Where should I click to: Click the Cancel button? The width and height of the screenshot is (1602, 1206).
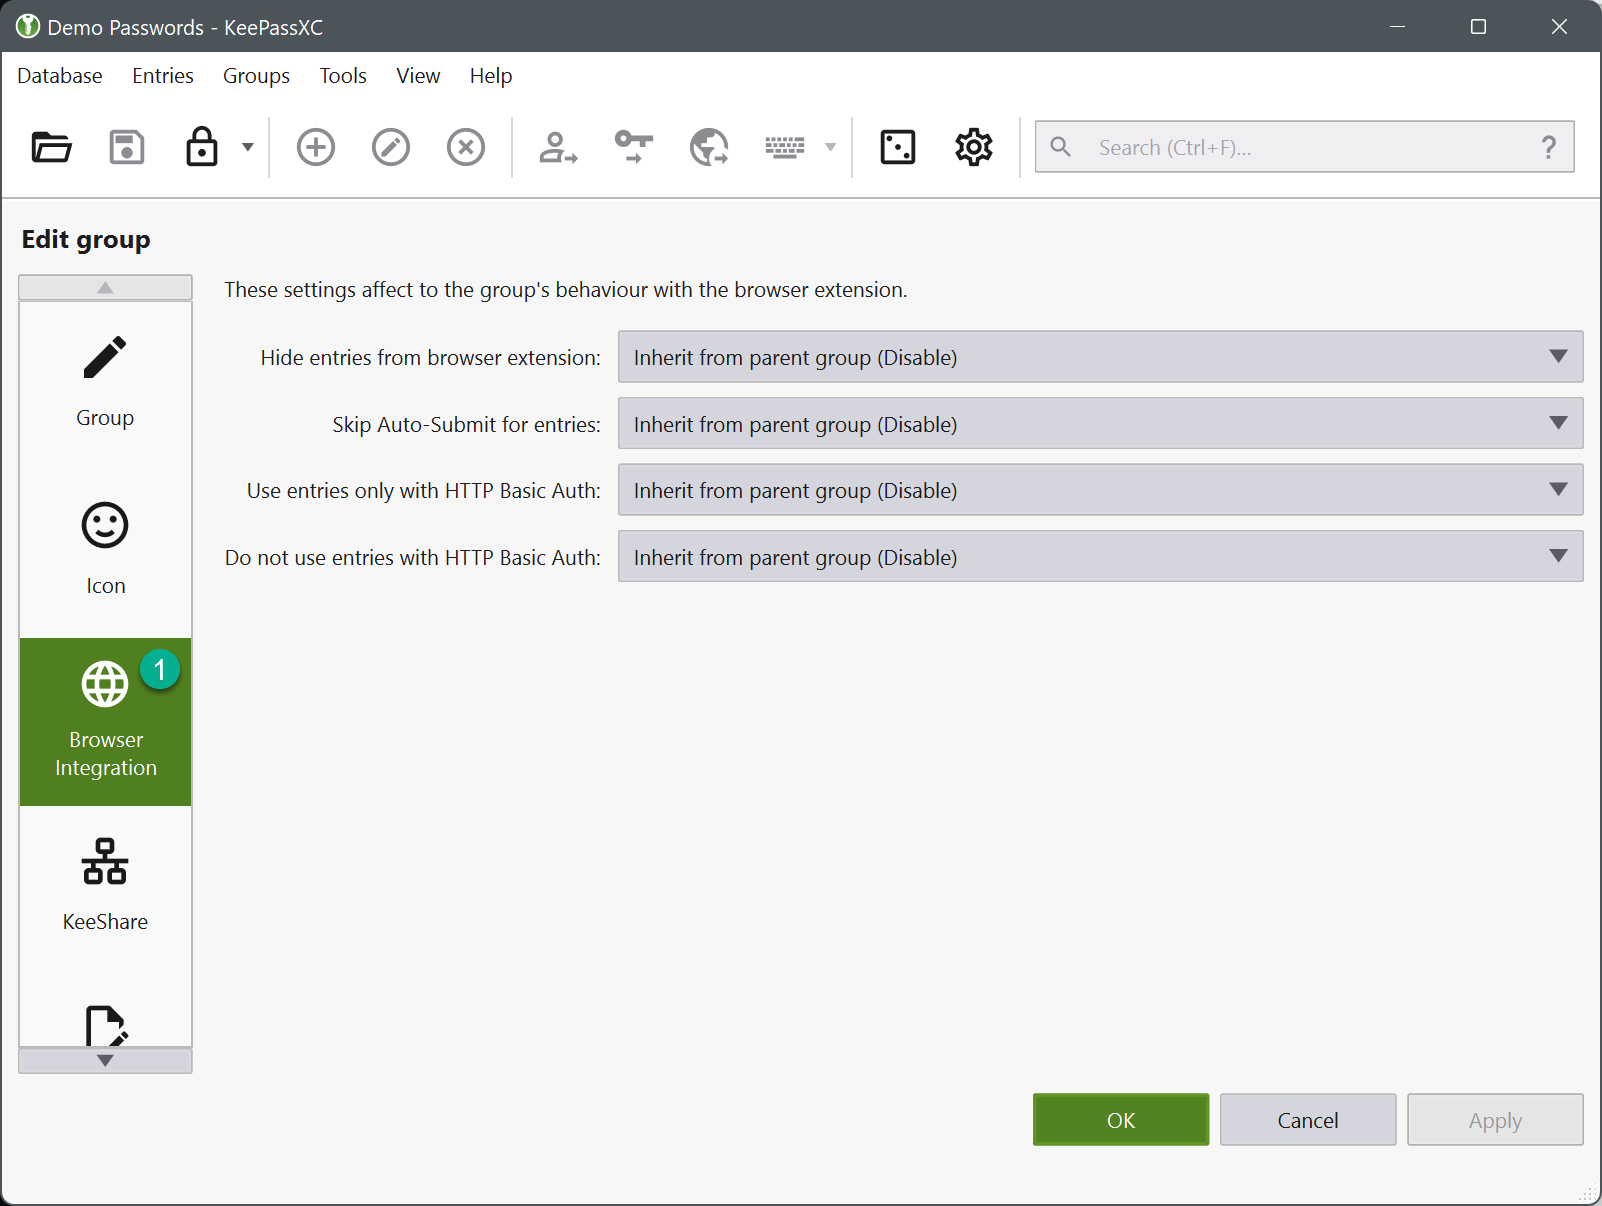click(1307, 1120)
